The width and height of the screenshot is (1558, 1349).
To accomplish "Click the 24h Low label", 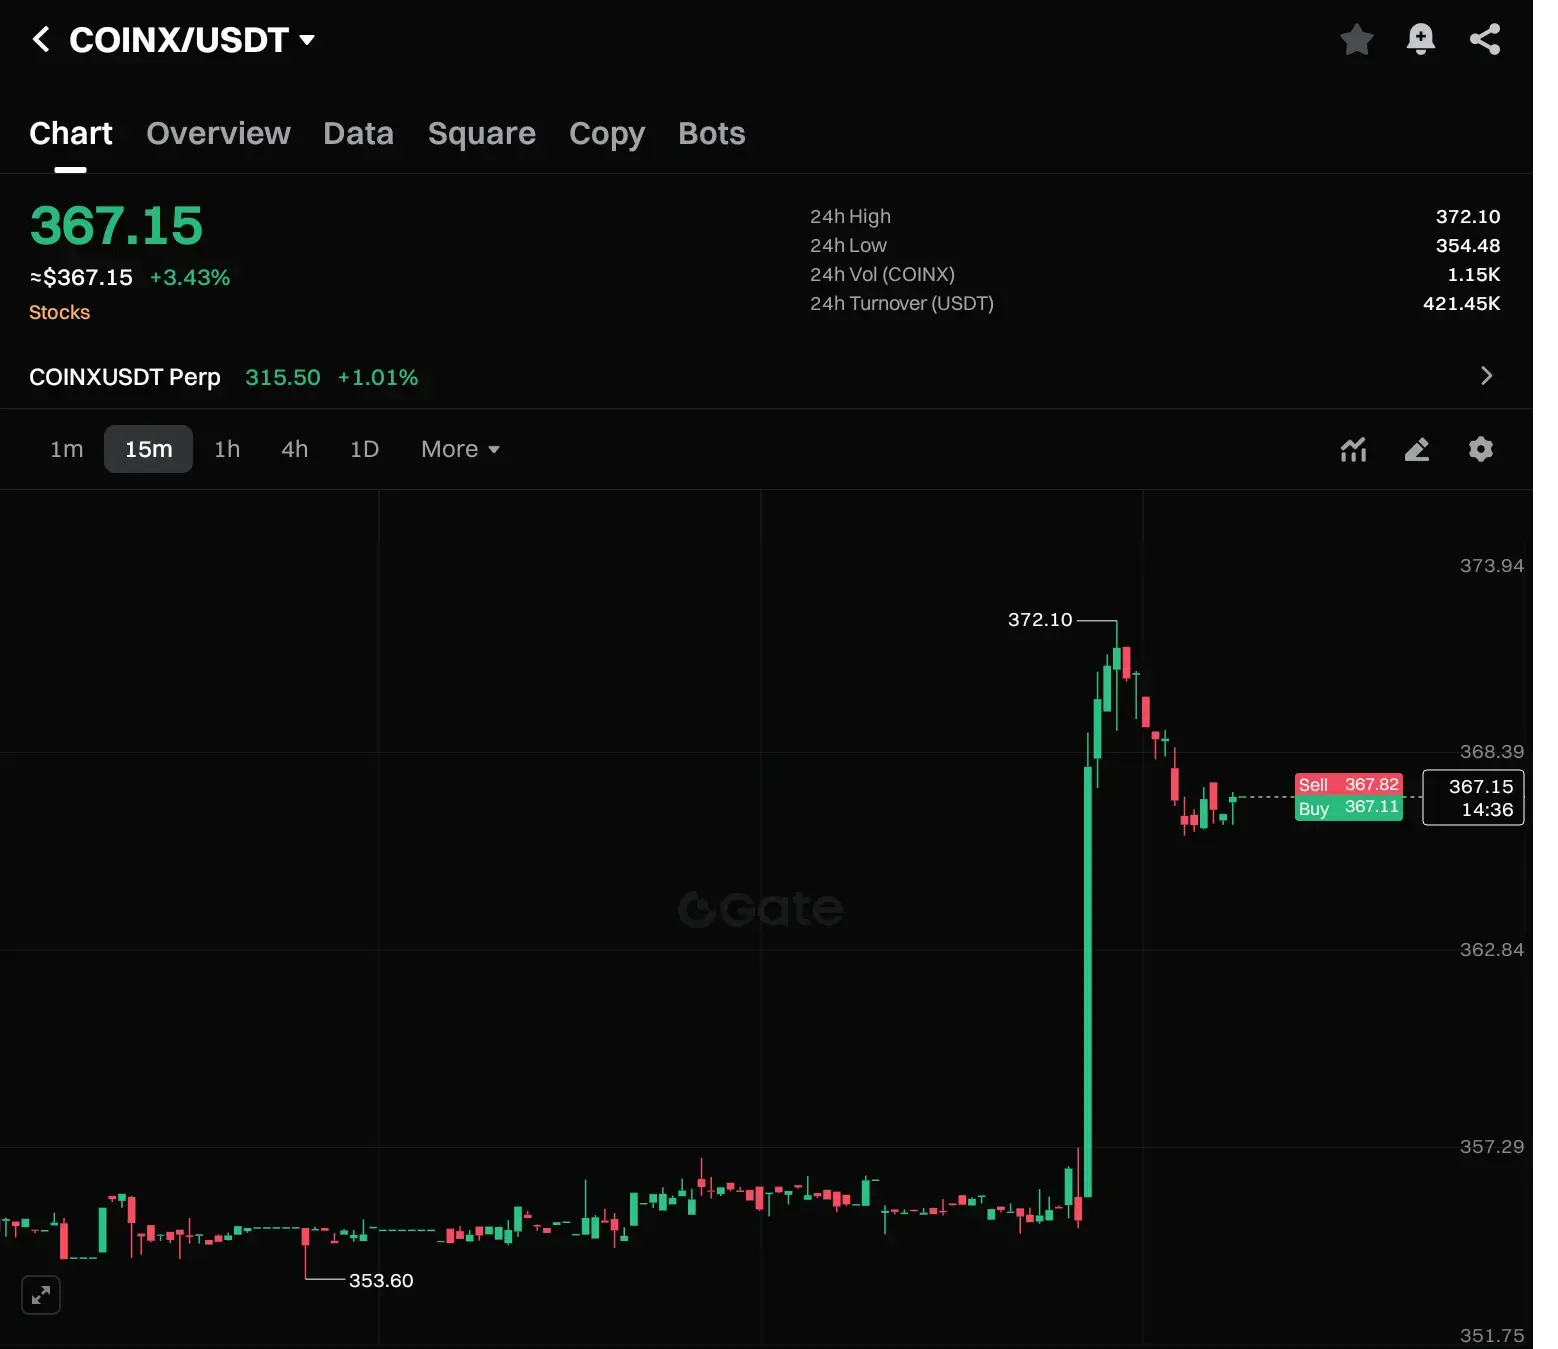I will tap(848, 245).
